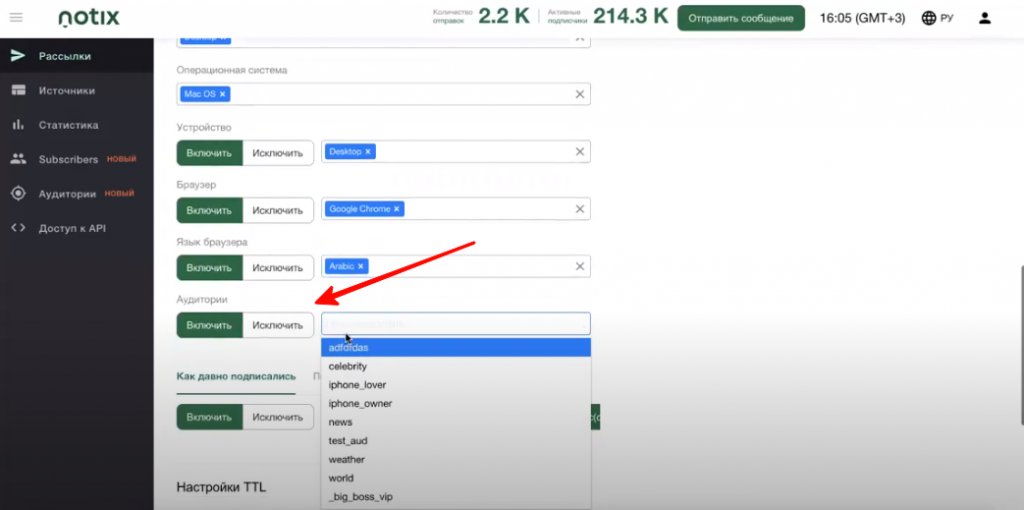Remove the Google Chrome tag
Image resolution: width=1024 pixels, height=510 pixels.
click(x=397, y=209)
